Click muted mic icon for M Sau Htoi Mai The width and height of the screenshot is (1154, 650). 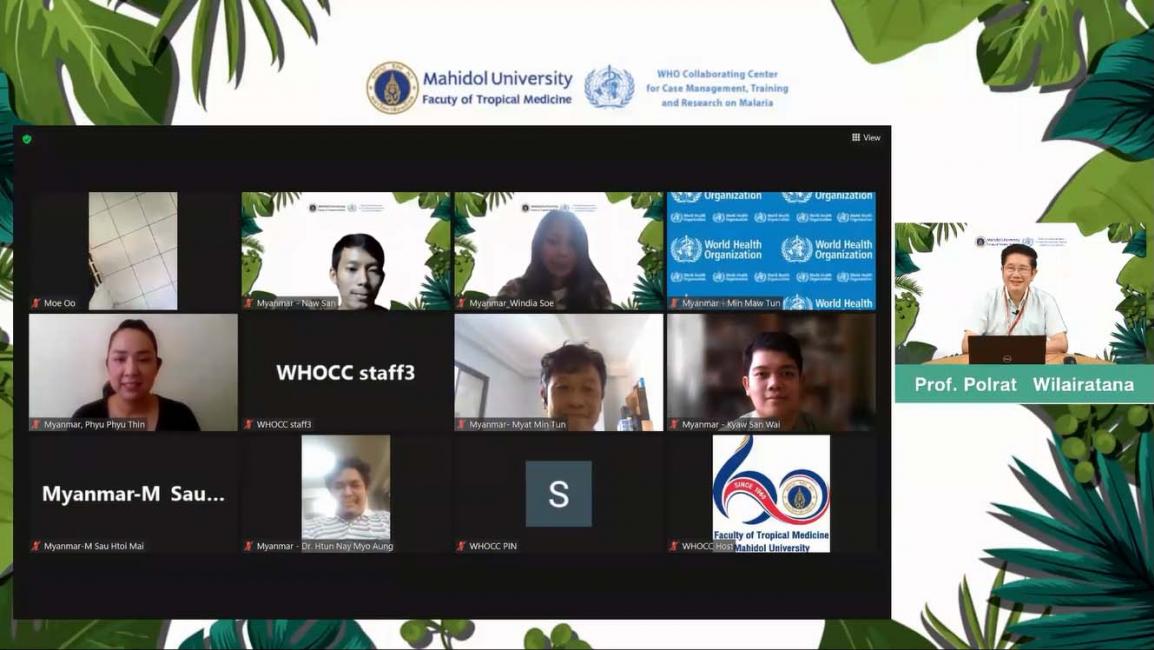[35, 545]
